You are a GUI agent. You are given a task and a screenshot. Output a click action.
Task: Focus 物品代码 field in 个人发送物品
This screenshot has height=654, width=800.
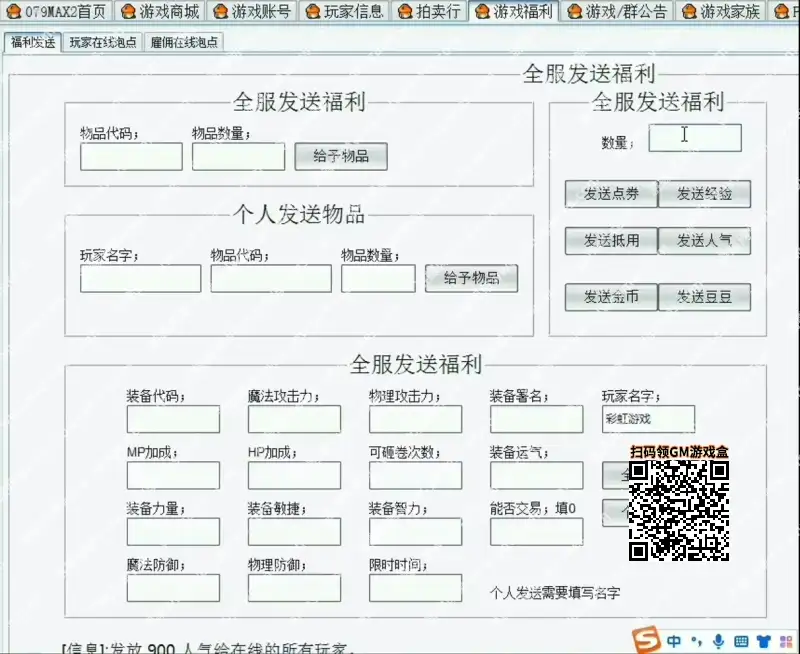click(271, 279)
